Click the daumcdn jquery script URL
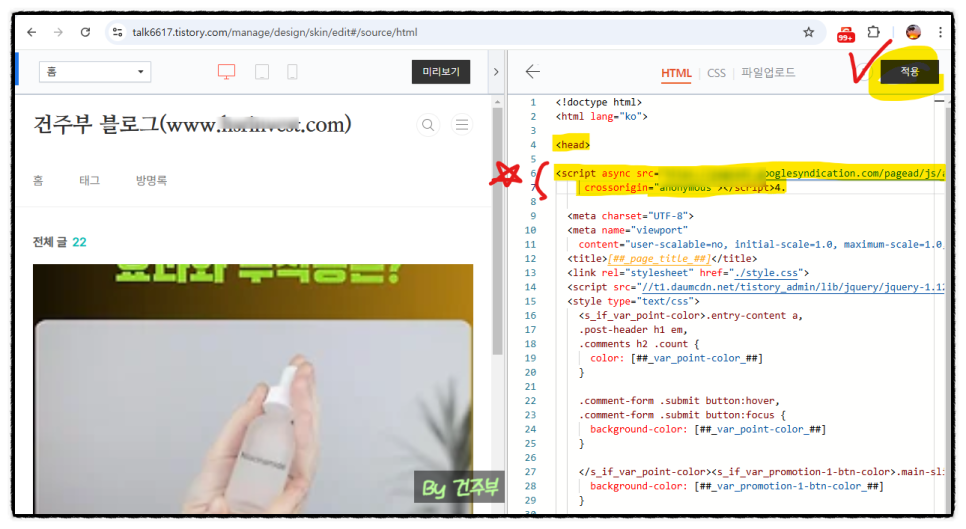The height and width of the screenshot is (529, 966). click(794, 287)
